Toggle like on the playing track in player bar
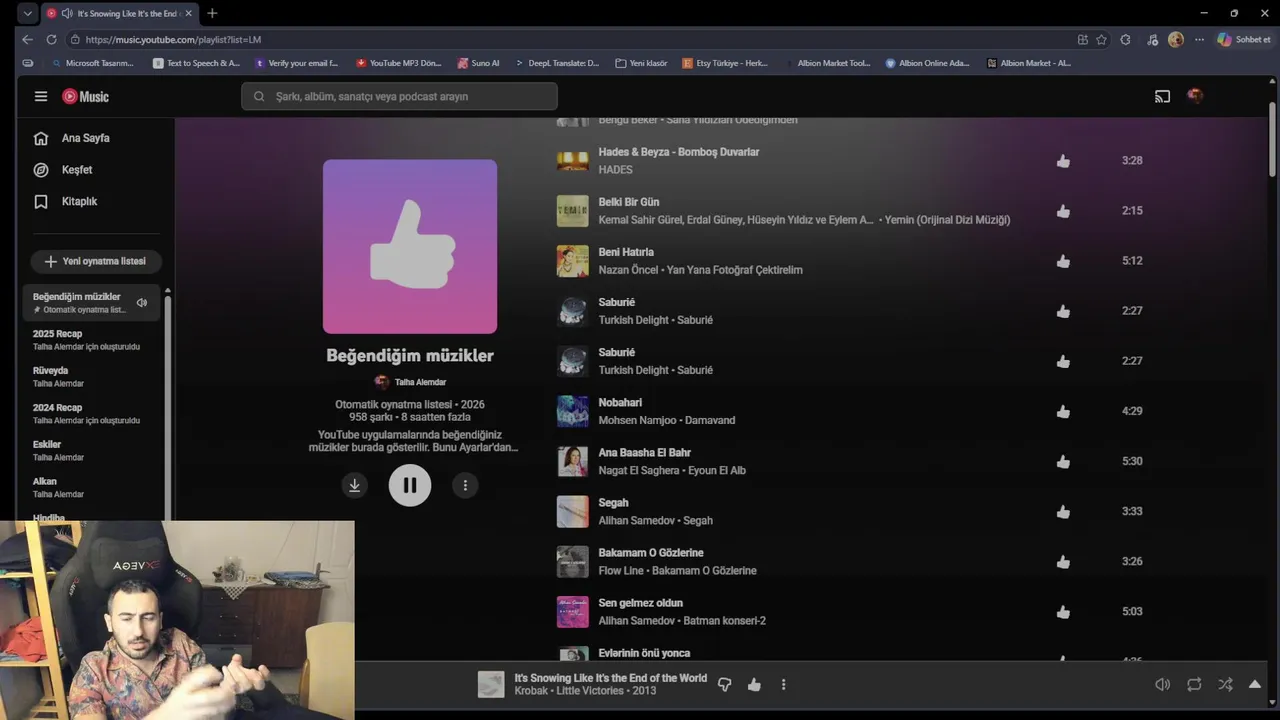Image resolution: width=1280 pixels, height=720 pixels. pyautogui.click(x=754, y=685)
